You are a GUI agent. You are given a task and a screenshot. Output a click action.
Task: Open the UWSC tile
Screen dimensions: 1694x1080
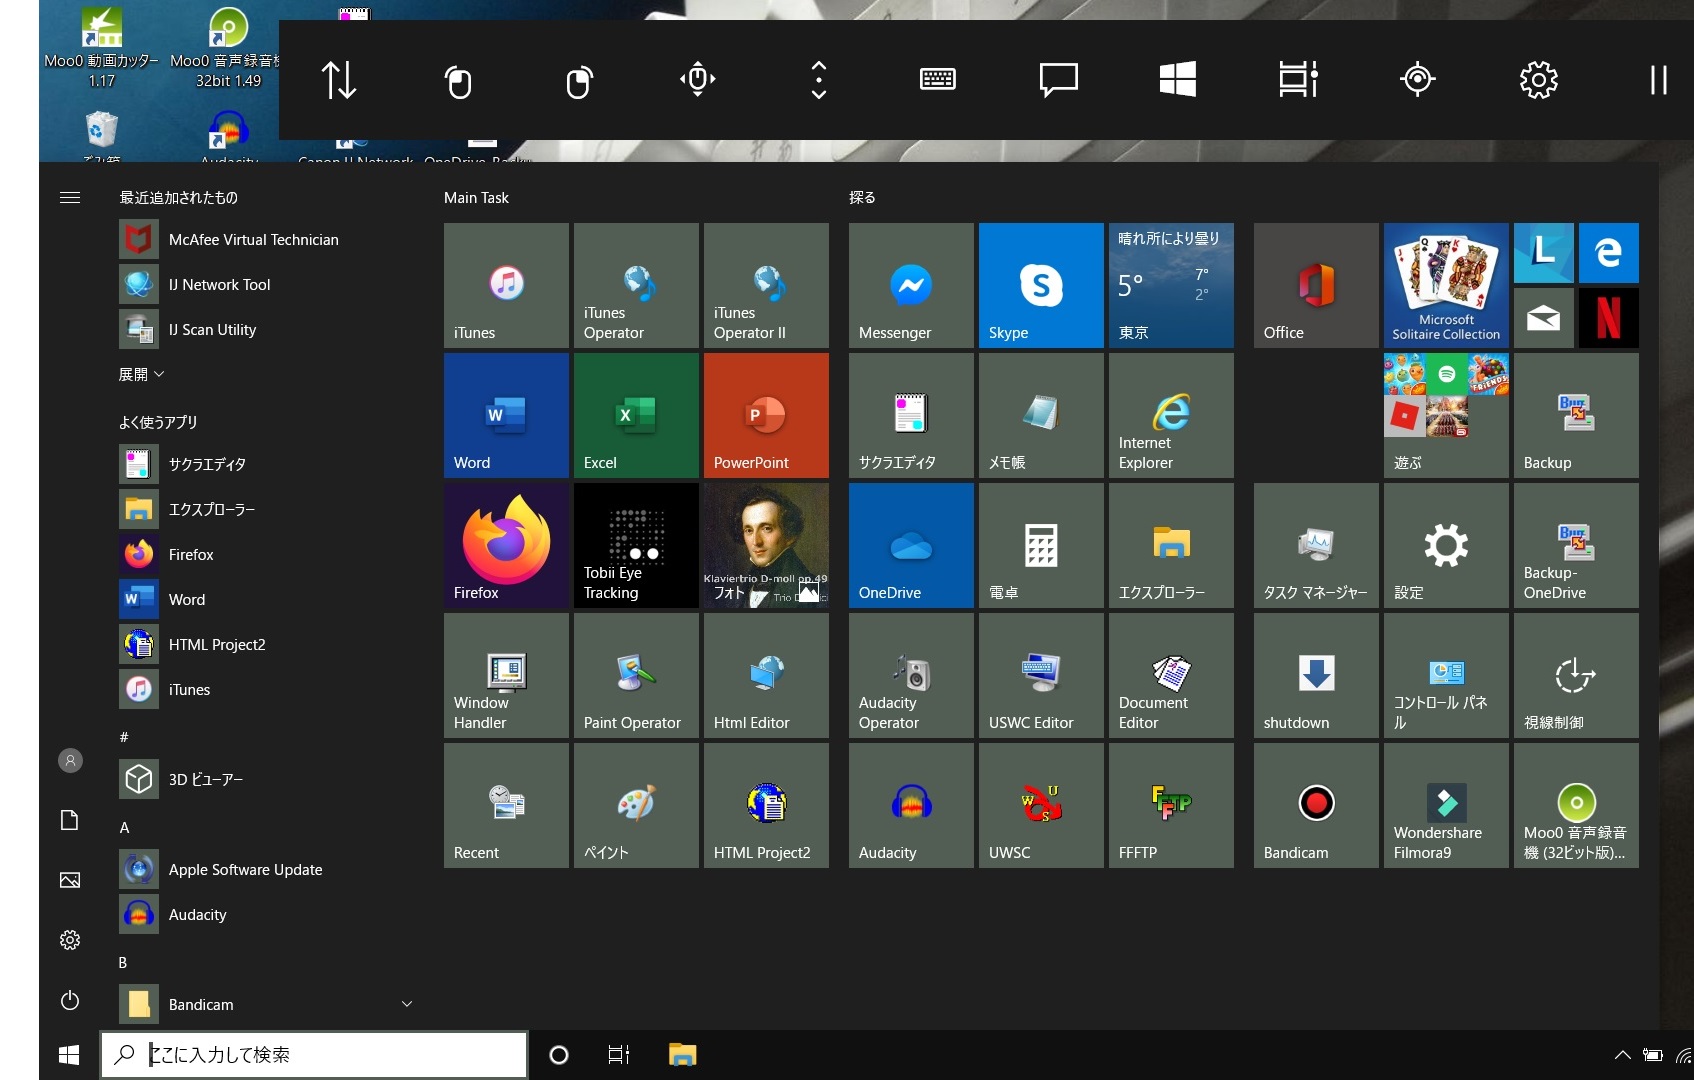pos(1041,805)
